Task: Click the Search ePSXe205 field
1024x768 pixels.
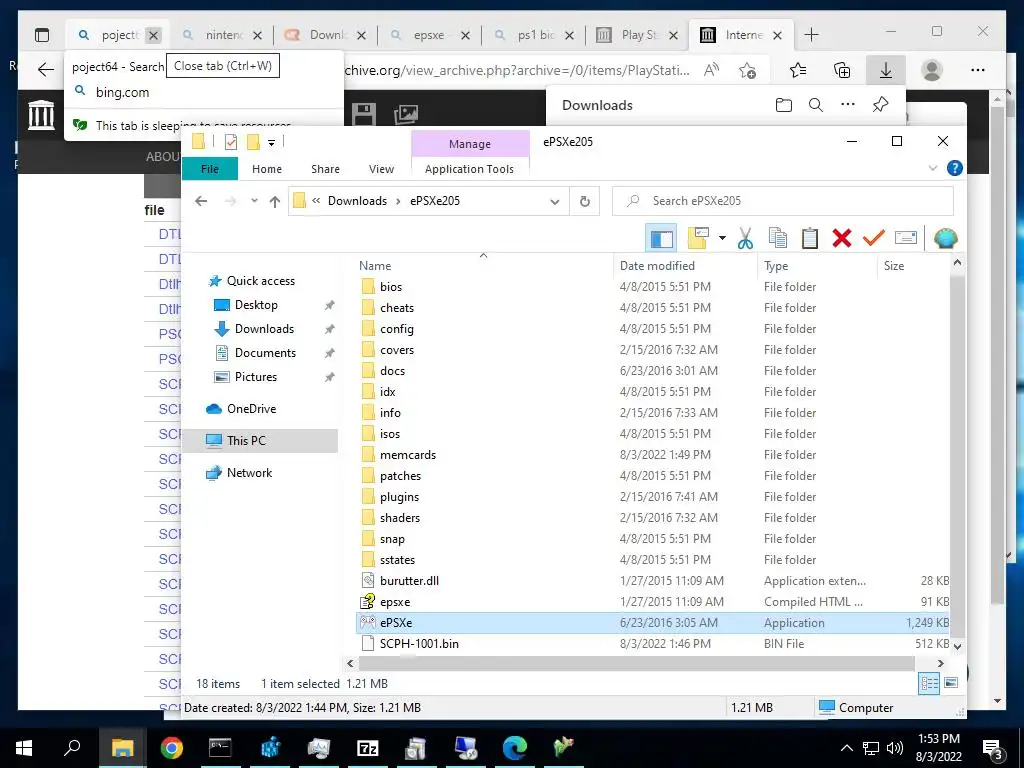Action: [782, 201]
